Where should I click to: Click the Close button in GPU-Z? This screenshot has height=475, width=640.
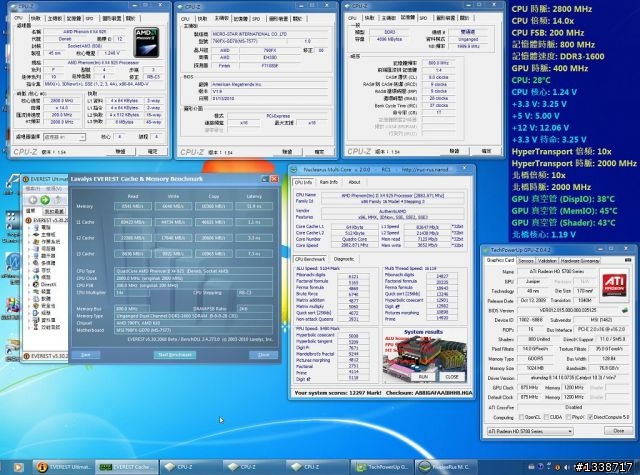click(618, 431)
